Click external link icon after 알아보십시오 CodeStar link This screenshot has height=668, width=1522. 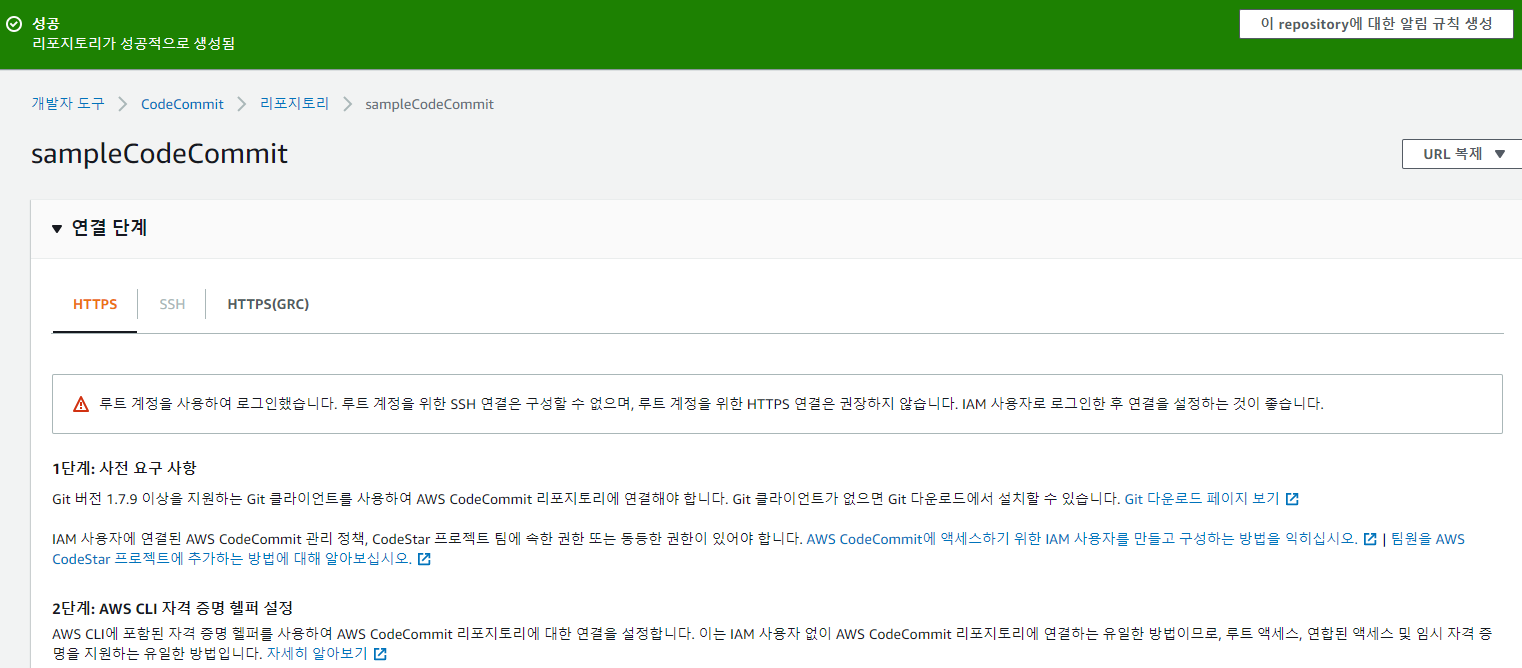424,559
